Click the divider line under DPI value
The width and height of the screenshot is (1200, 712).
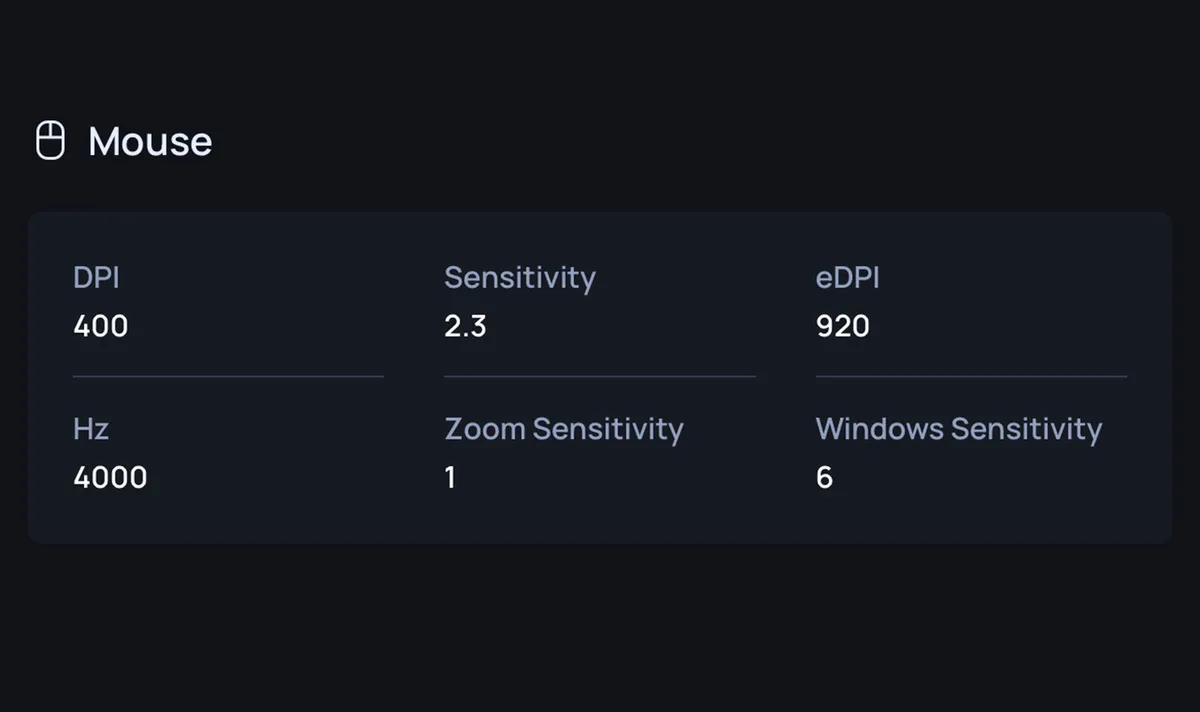coord(228,376)
